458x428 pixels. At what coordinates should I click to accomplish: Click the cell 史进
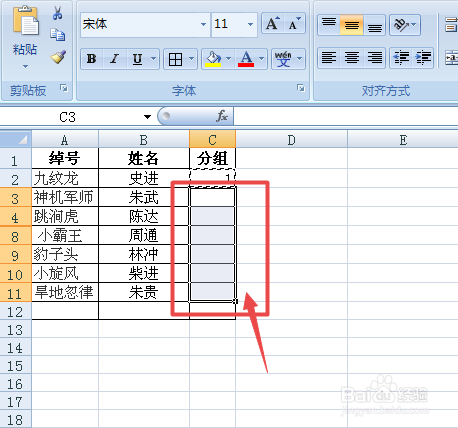point(144,178)
